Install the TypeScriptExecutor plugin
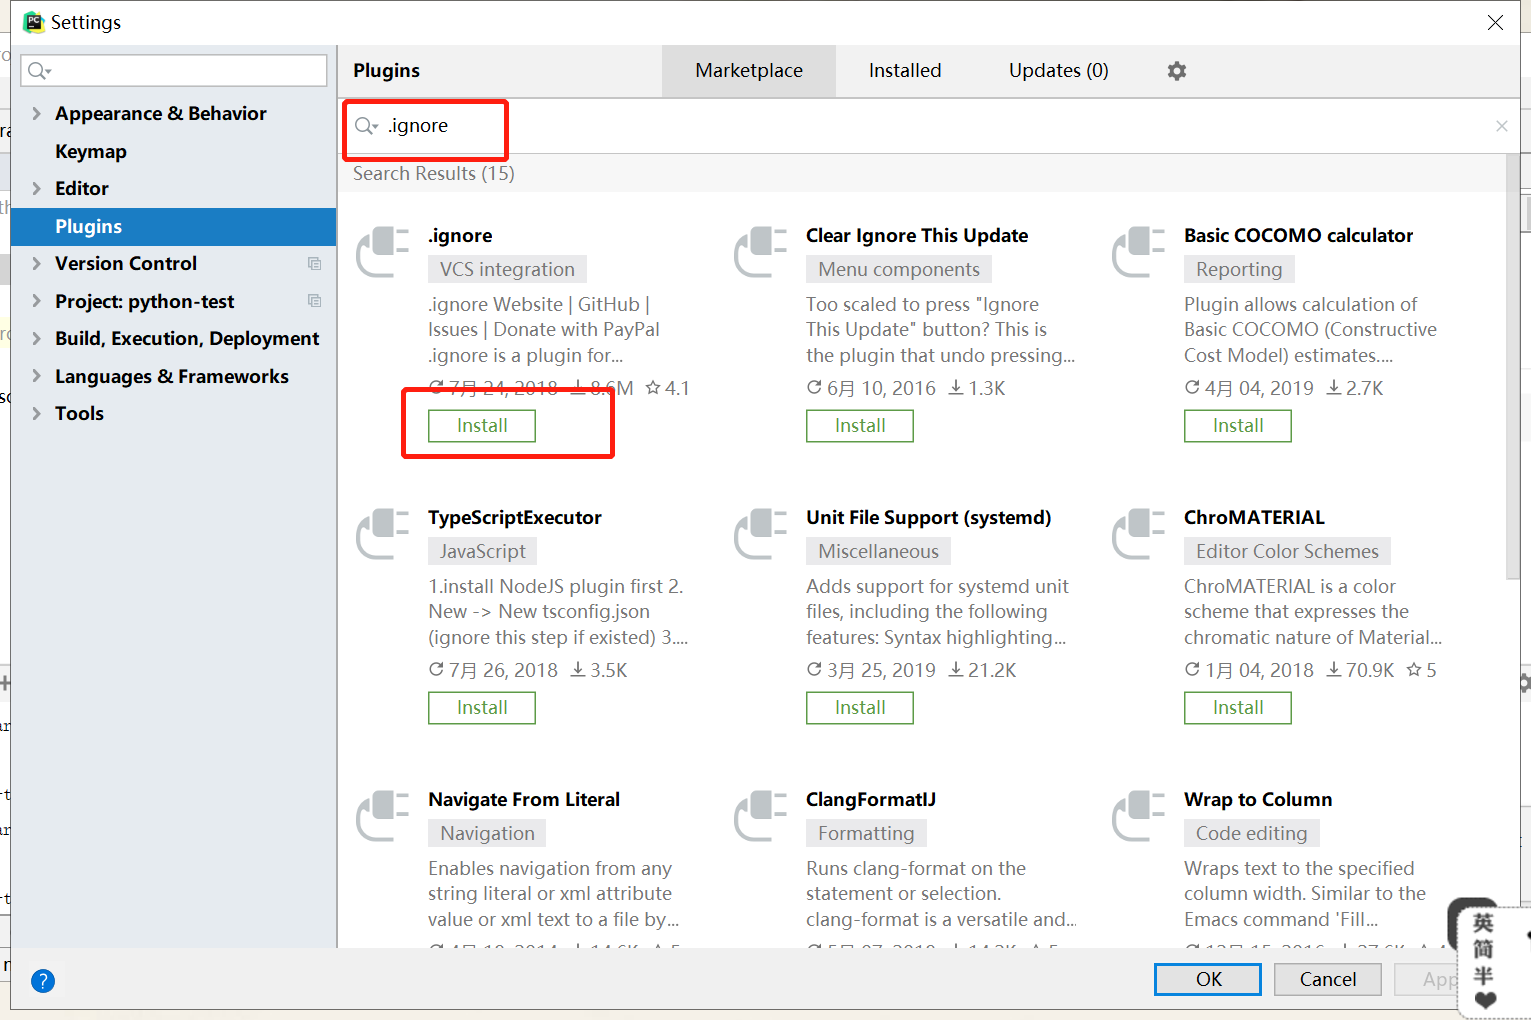 [x=482, y=708]
